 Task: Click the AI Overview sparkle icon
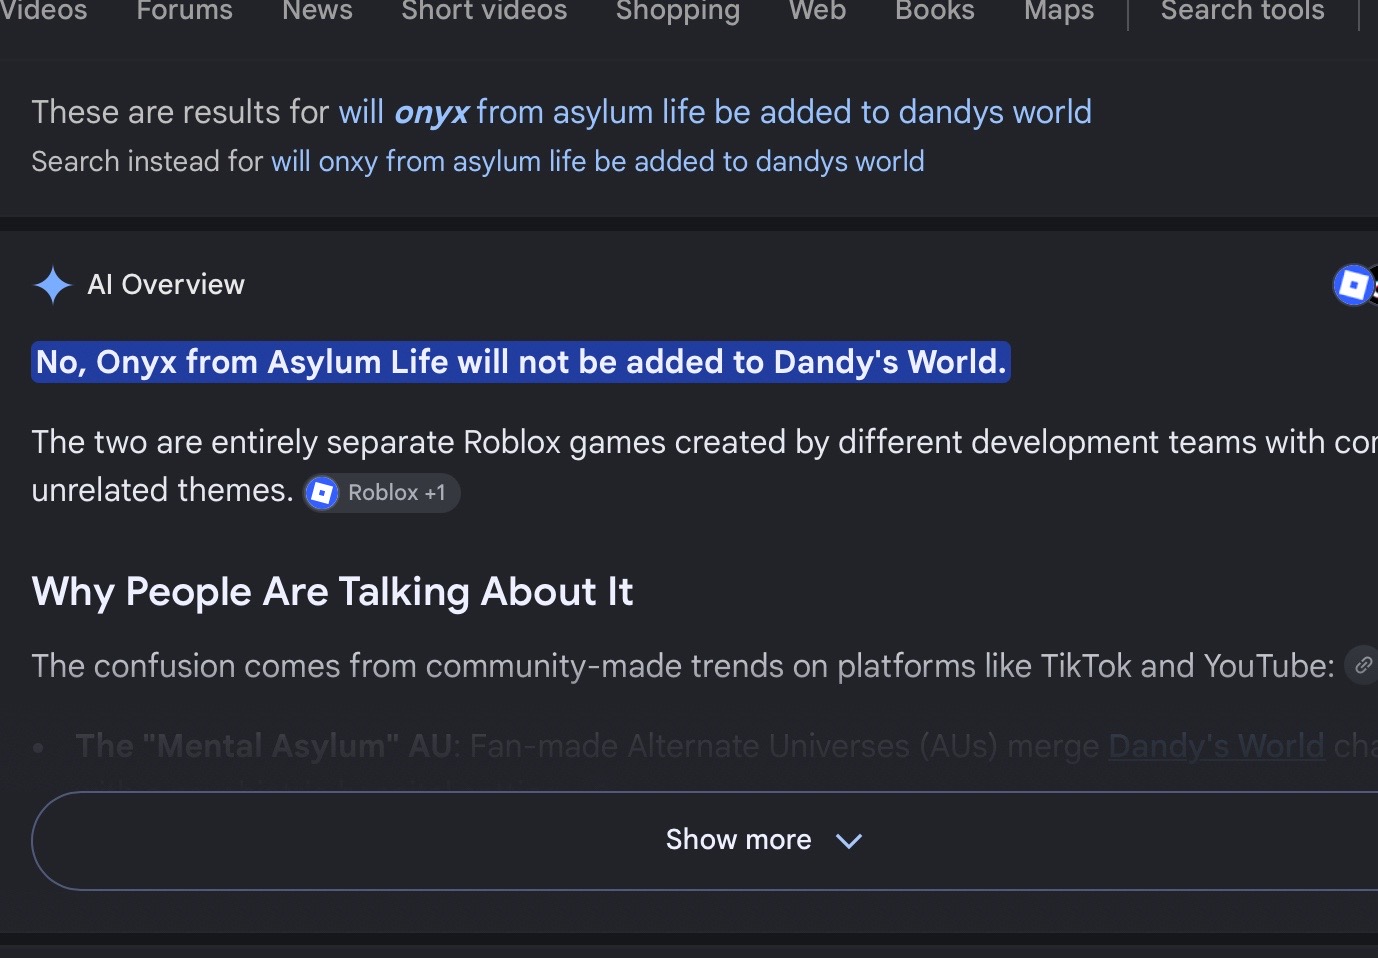coord(52,285)
